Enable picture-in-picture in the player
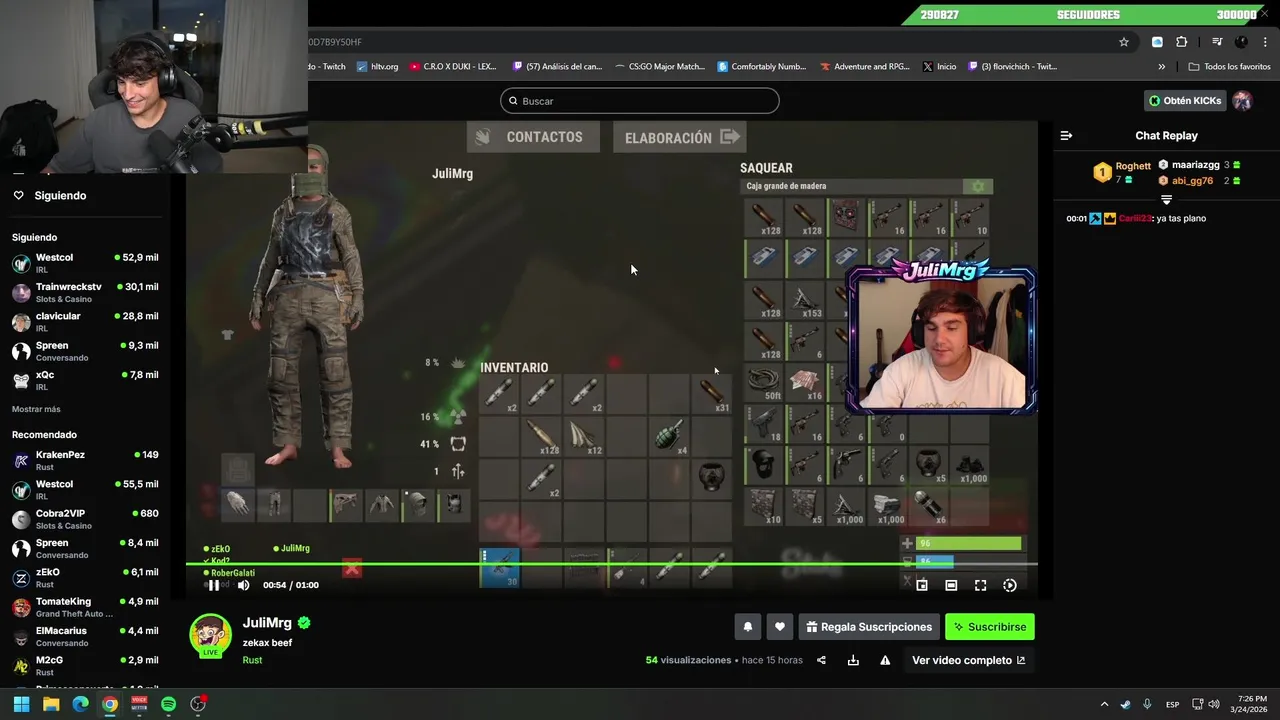This screenshot has height=720, width=1280. (922, 585)
